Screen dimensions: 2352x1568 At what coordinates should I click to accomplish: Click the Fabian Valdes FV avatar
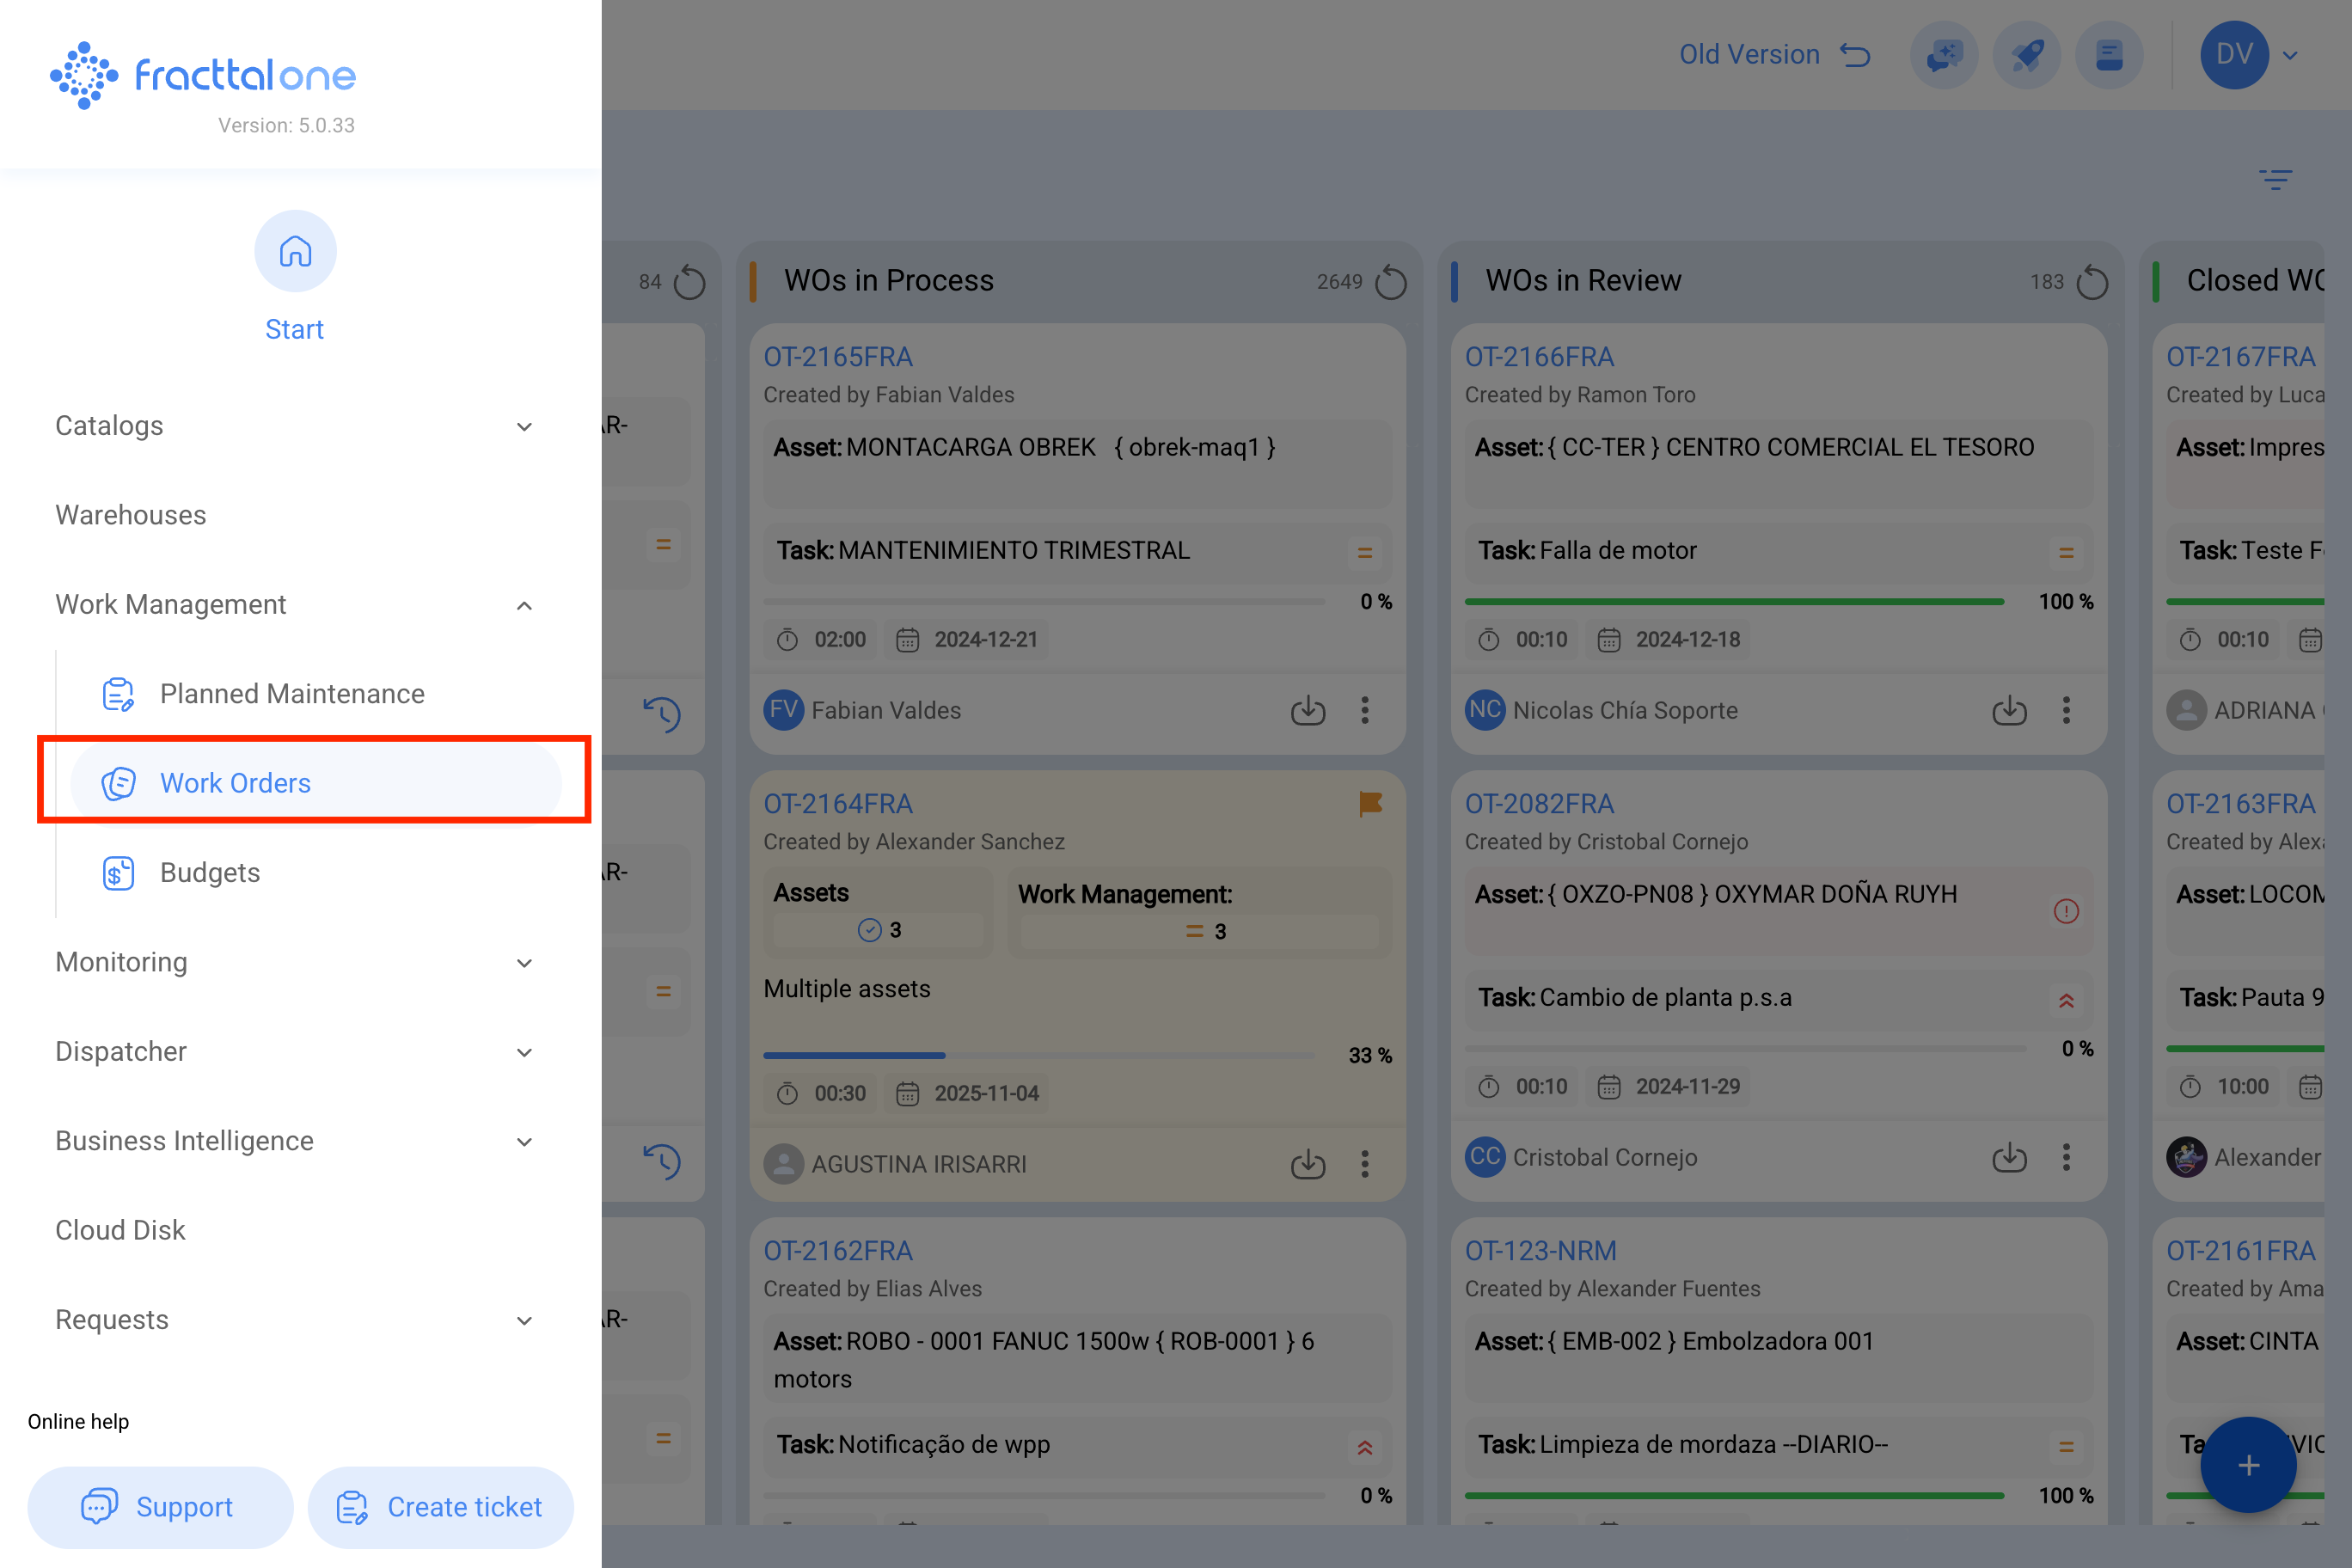[x=784, y=710]
